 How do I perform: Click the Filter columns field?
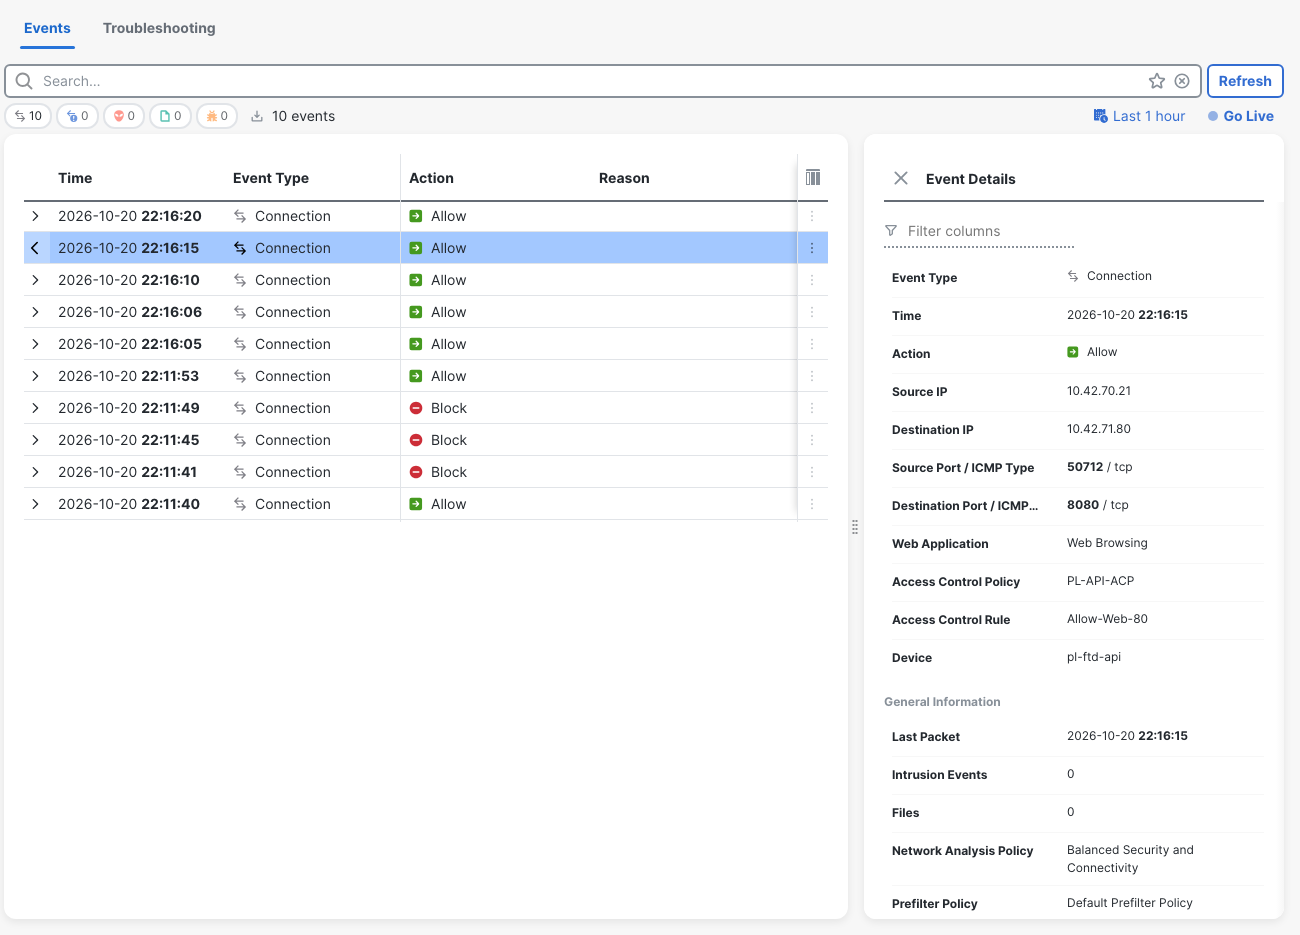coord(979,231)
